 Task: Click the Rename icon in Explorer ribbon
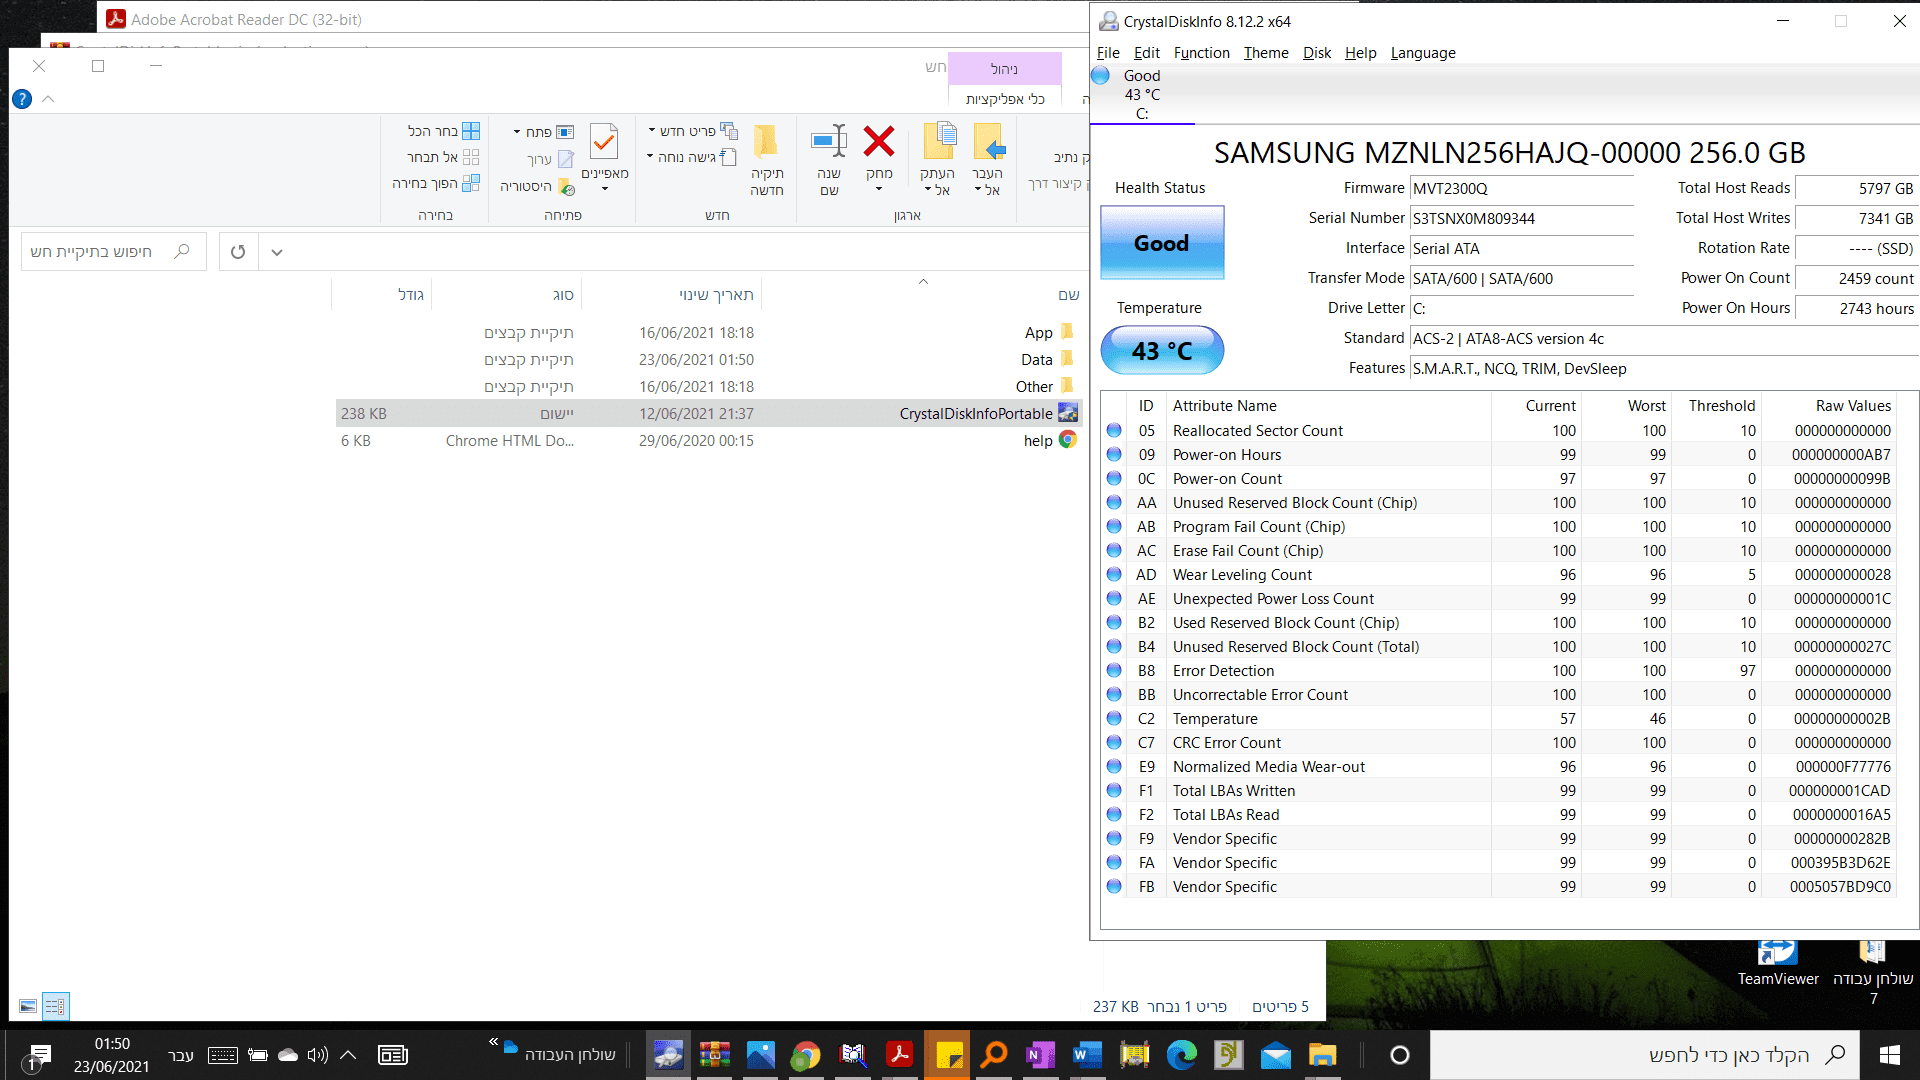[x=828, y=142]
